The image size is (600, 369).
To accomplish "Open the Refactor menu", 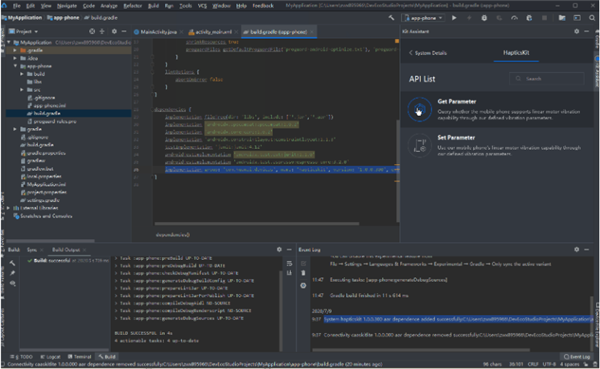I will click(133, 6).
